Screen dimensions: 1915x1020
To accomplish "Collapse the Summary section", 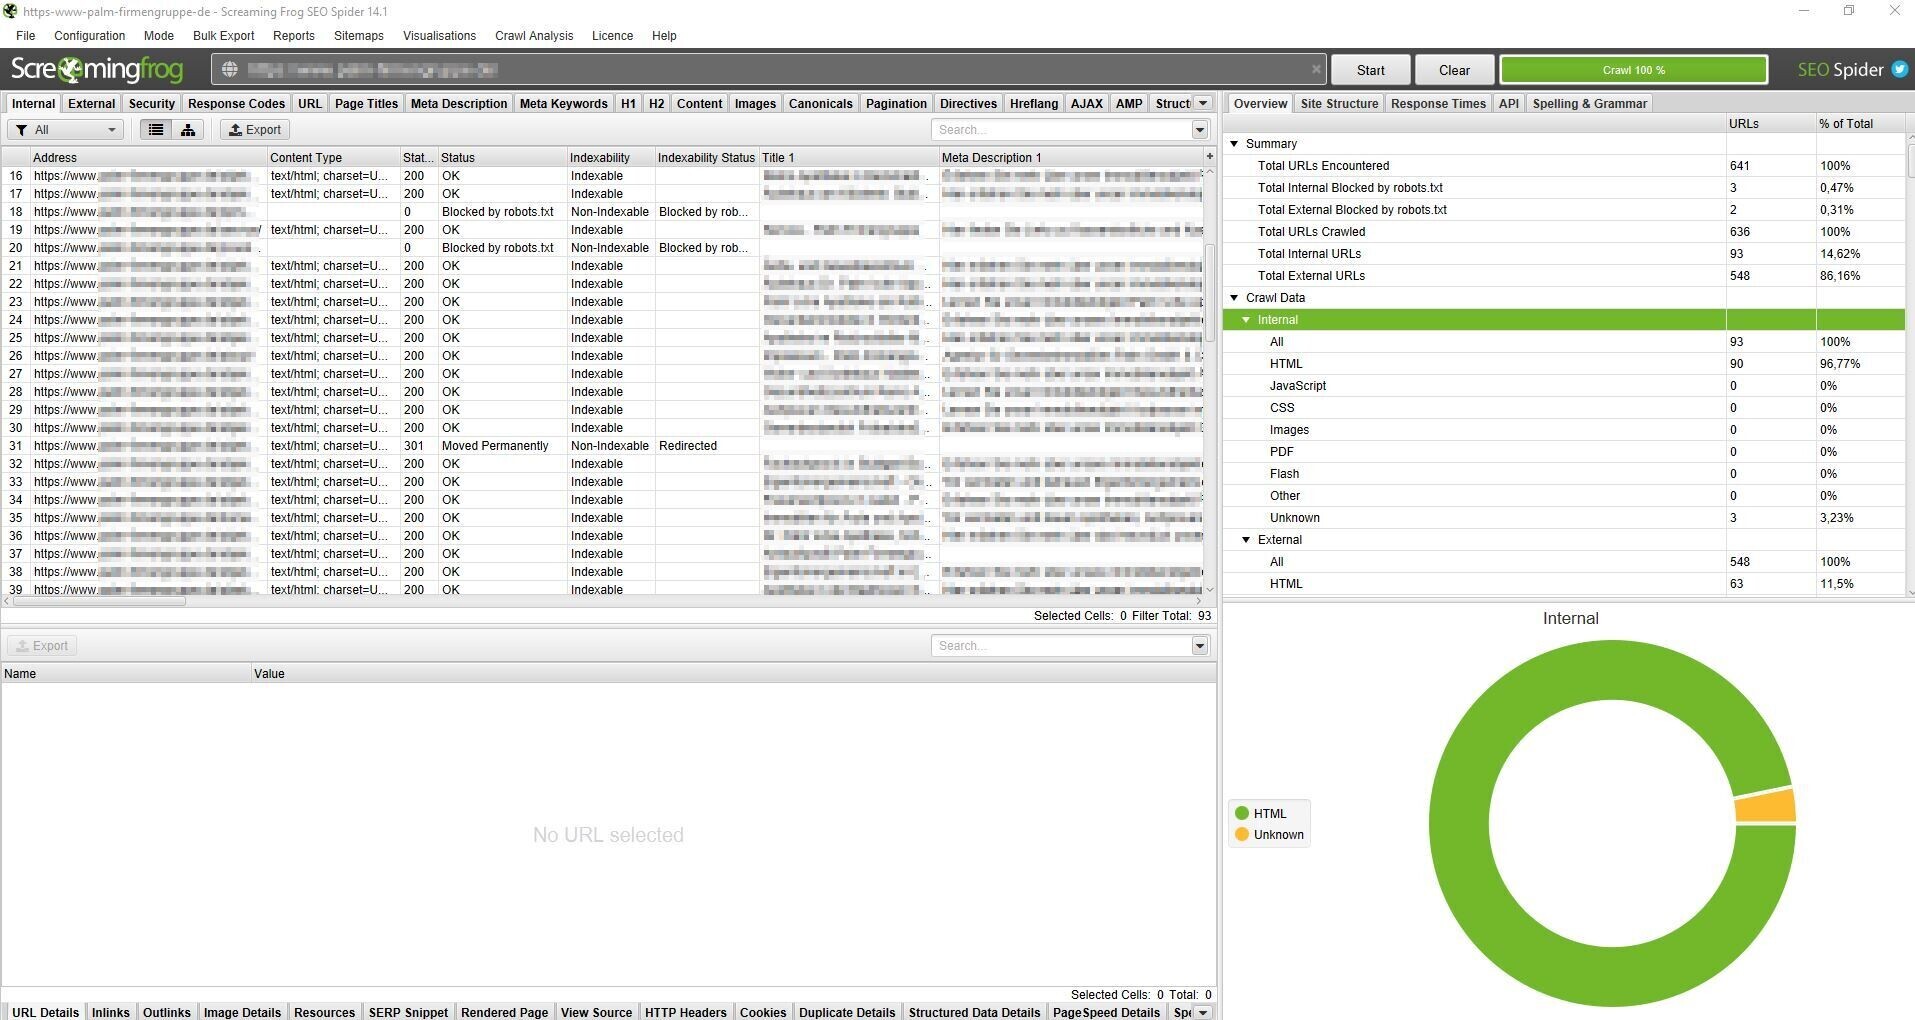I will 1234,144.
